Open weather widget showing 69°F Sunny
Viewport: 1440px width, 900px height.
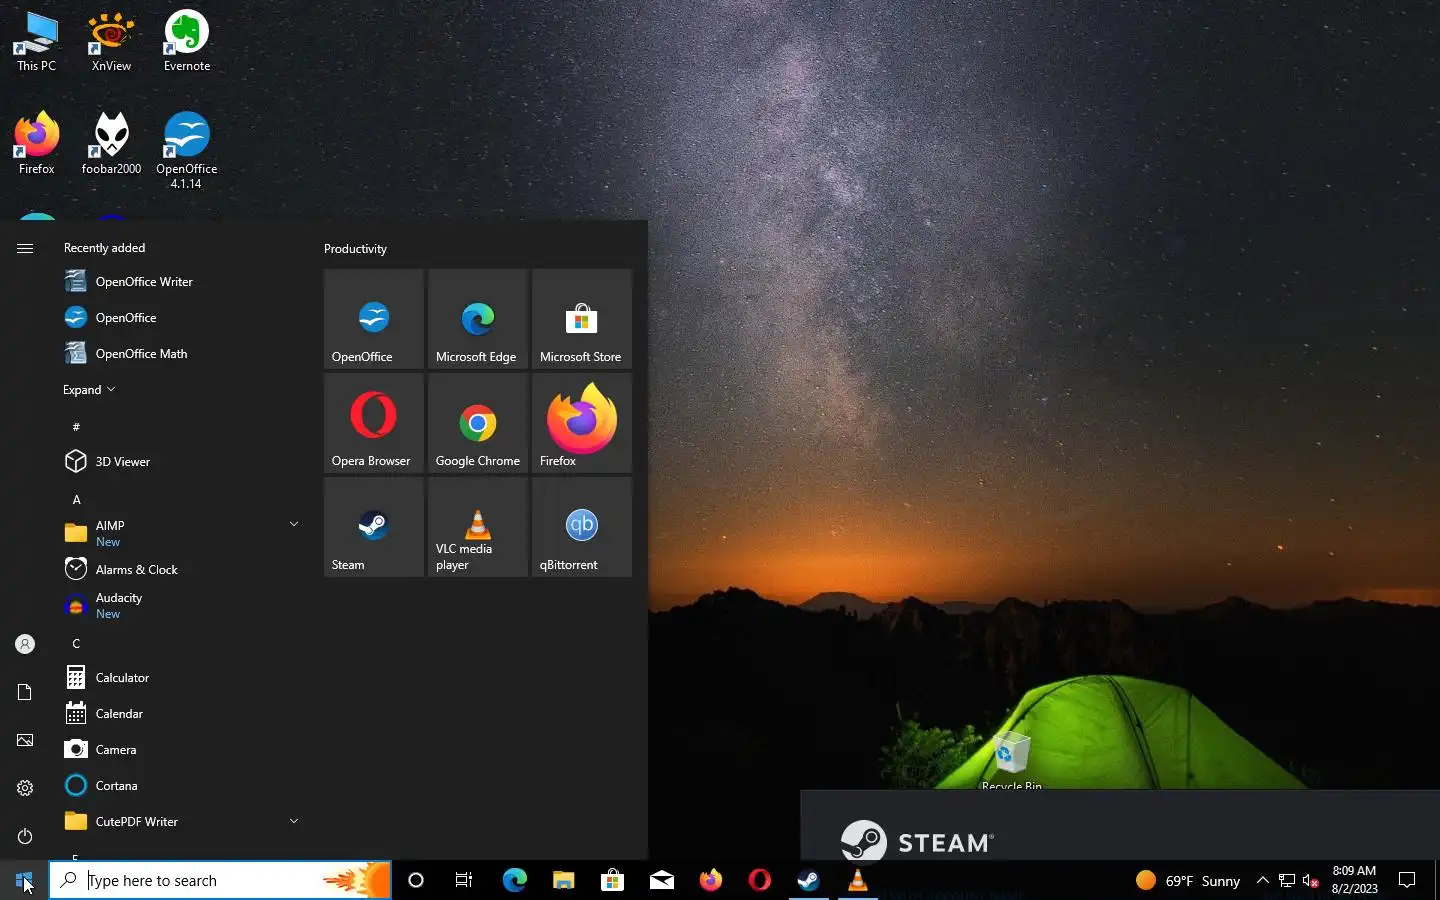1188,880
